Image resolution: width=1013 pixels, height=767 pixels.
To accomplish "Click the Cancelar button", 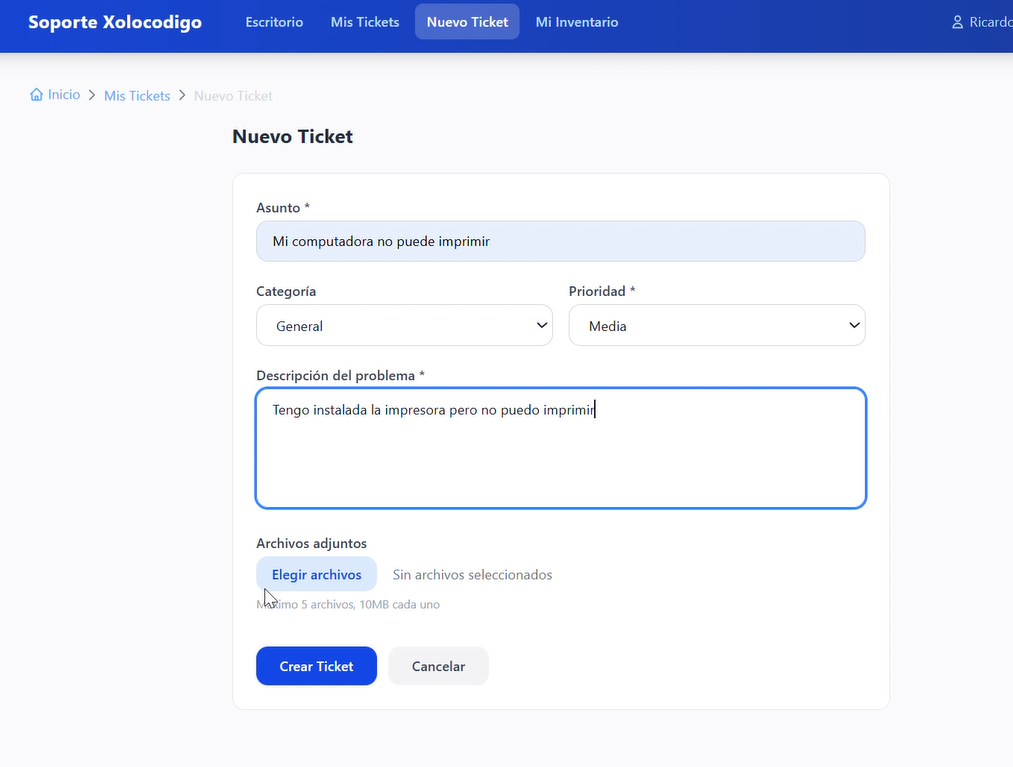I will (439, 666).
